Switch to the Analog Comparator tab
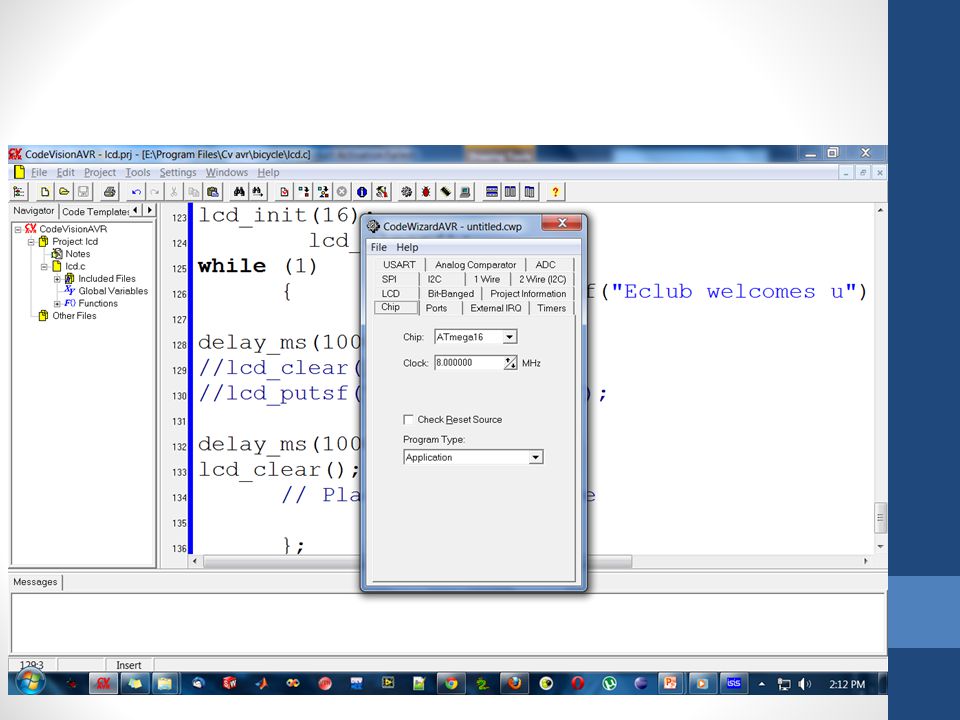Viewport: 960px width, 720px height. (475, 264)
